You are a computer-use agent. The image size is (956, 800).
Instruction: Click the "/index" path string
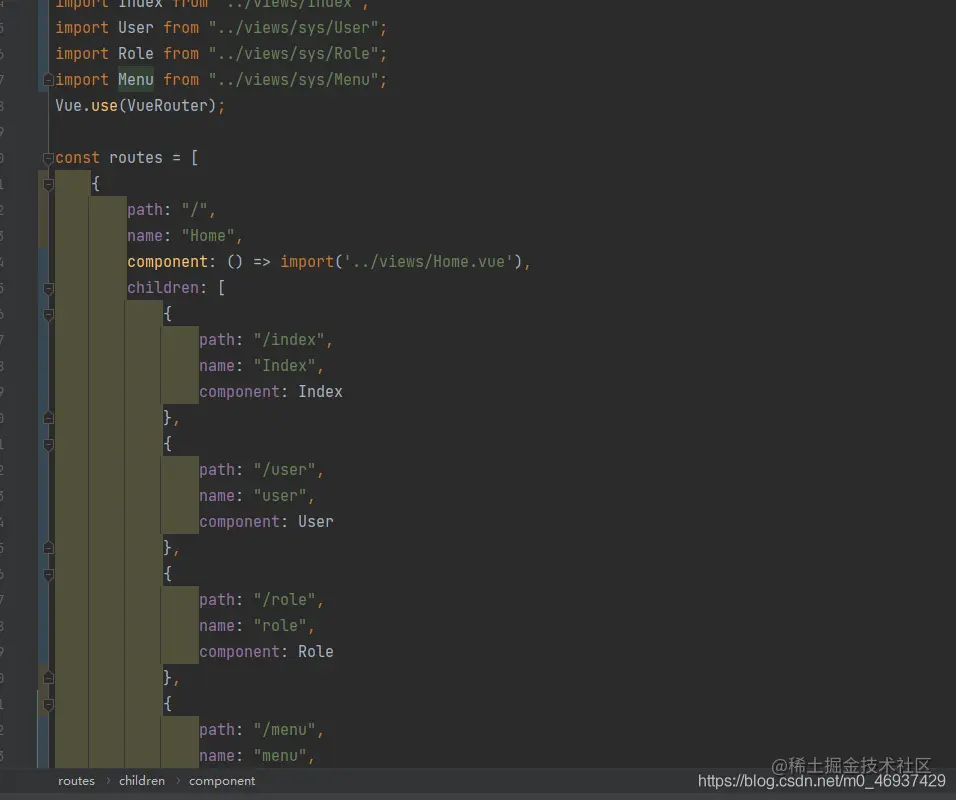(289, 340)
